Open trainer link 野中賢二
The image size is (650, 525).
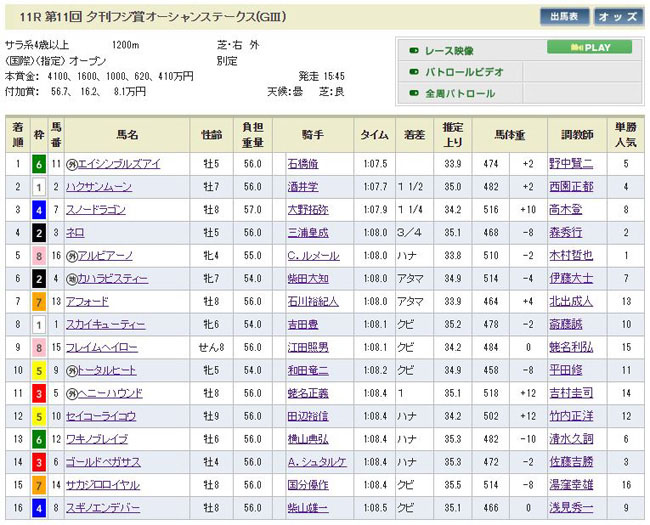pos(572,164)
